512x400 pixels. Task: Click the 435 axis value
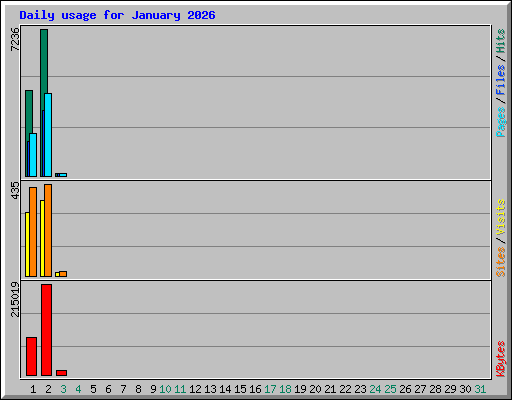tap(15, 190)
